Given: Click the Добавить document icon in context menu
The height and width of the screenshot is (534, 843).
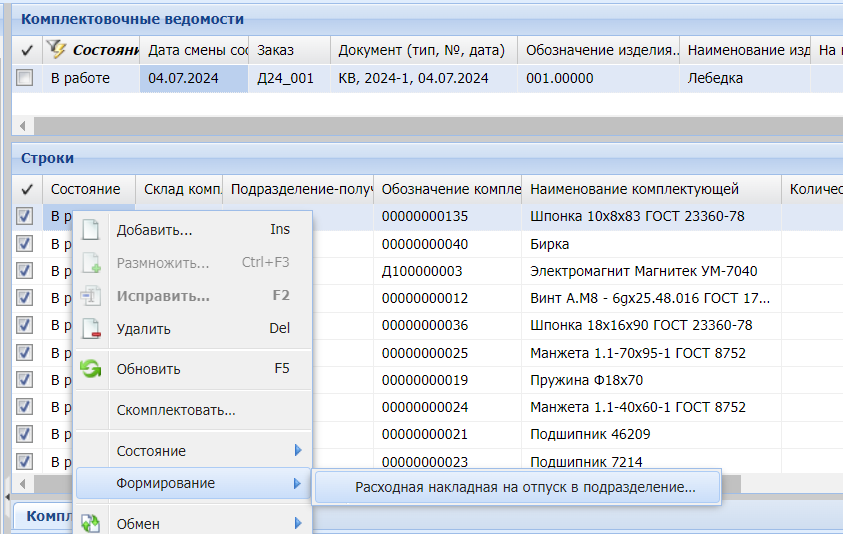Looking at the screenshot, I should (91, 230).
